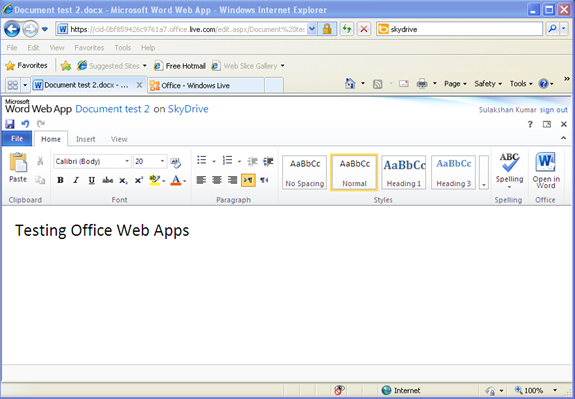This screenshot has height=399, width=575.
Task: Run Spelling check
Action: (509, 169)
